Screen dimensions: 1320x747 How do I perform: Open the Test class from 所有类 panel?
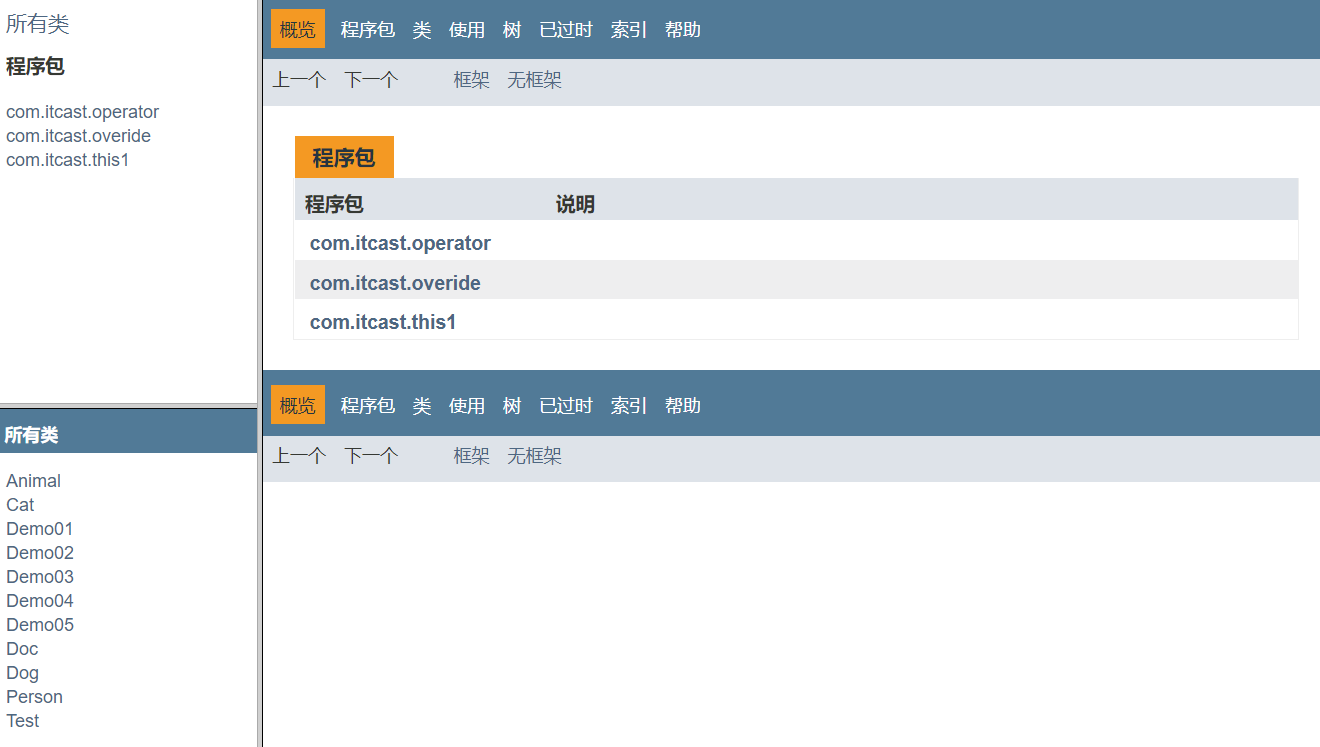pos(22,720)
